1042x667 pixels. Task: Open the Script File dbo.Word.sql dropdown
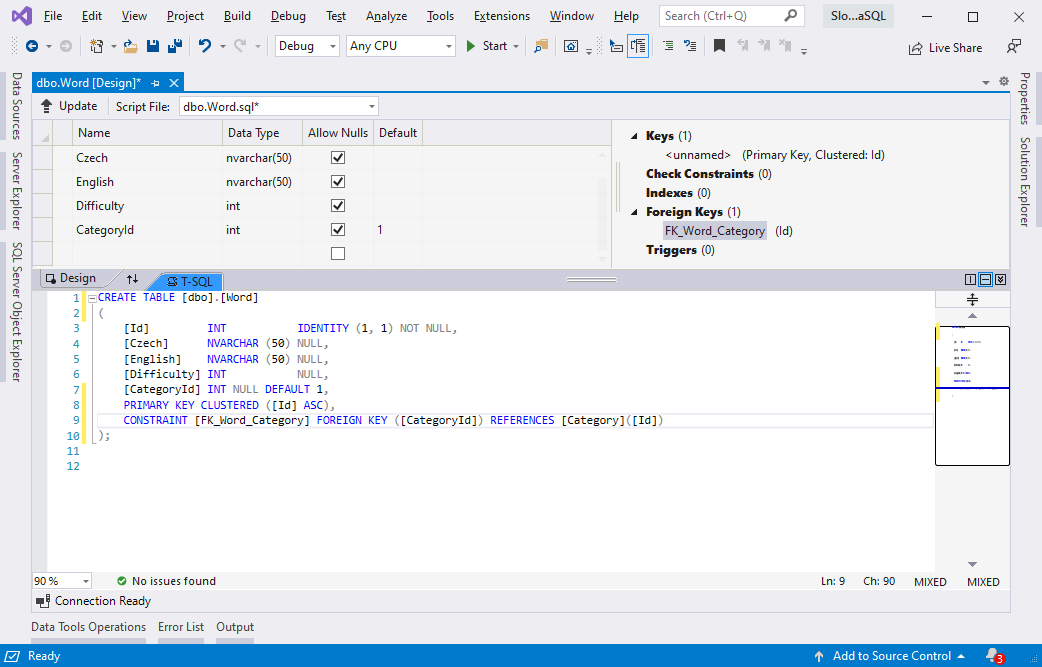279,106
